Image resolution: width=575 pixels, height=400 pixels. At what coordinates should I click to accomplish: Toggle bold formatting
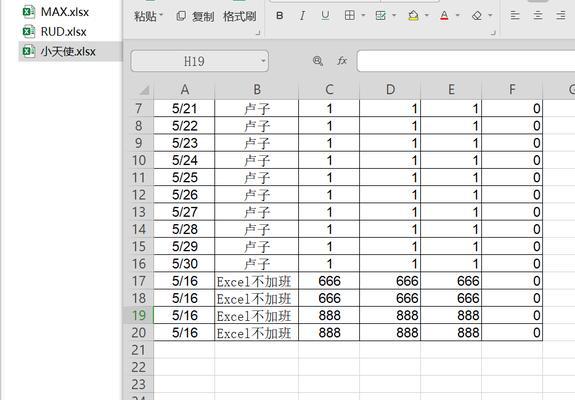pos(279,16)
